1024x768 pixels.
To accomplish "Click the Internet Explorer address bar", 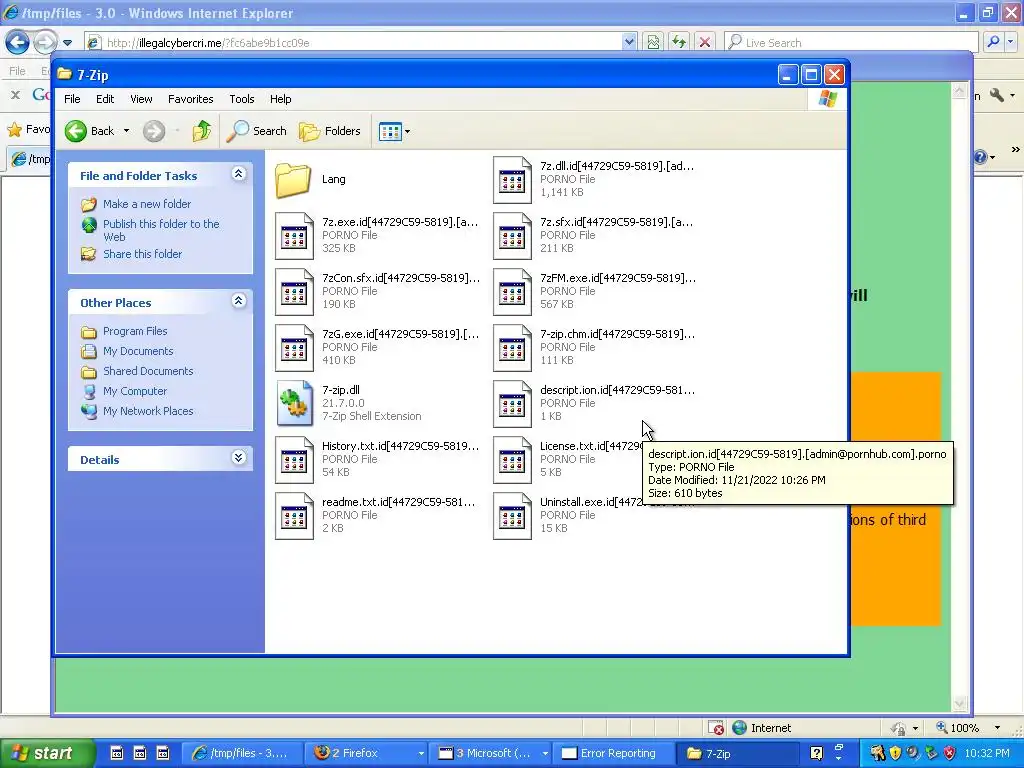I will (360, 43).
